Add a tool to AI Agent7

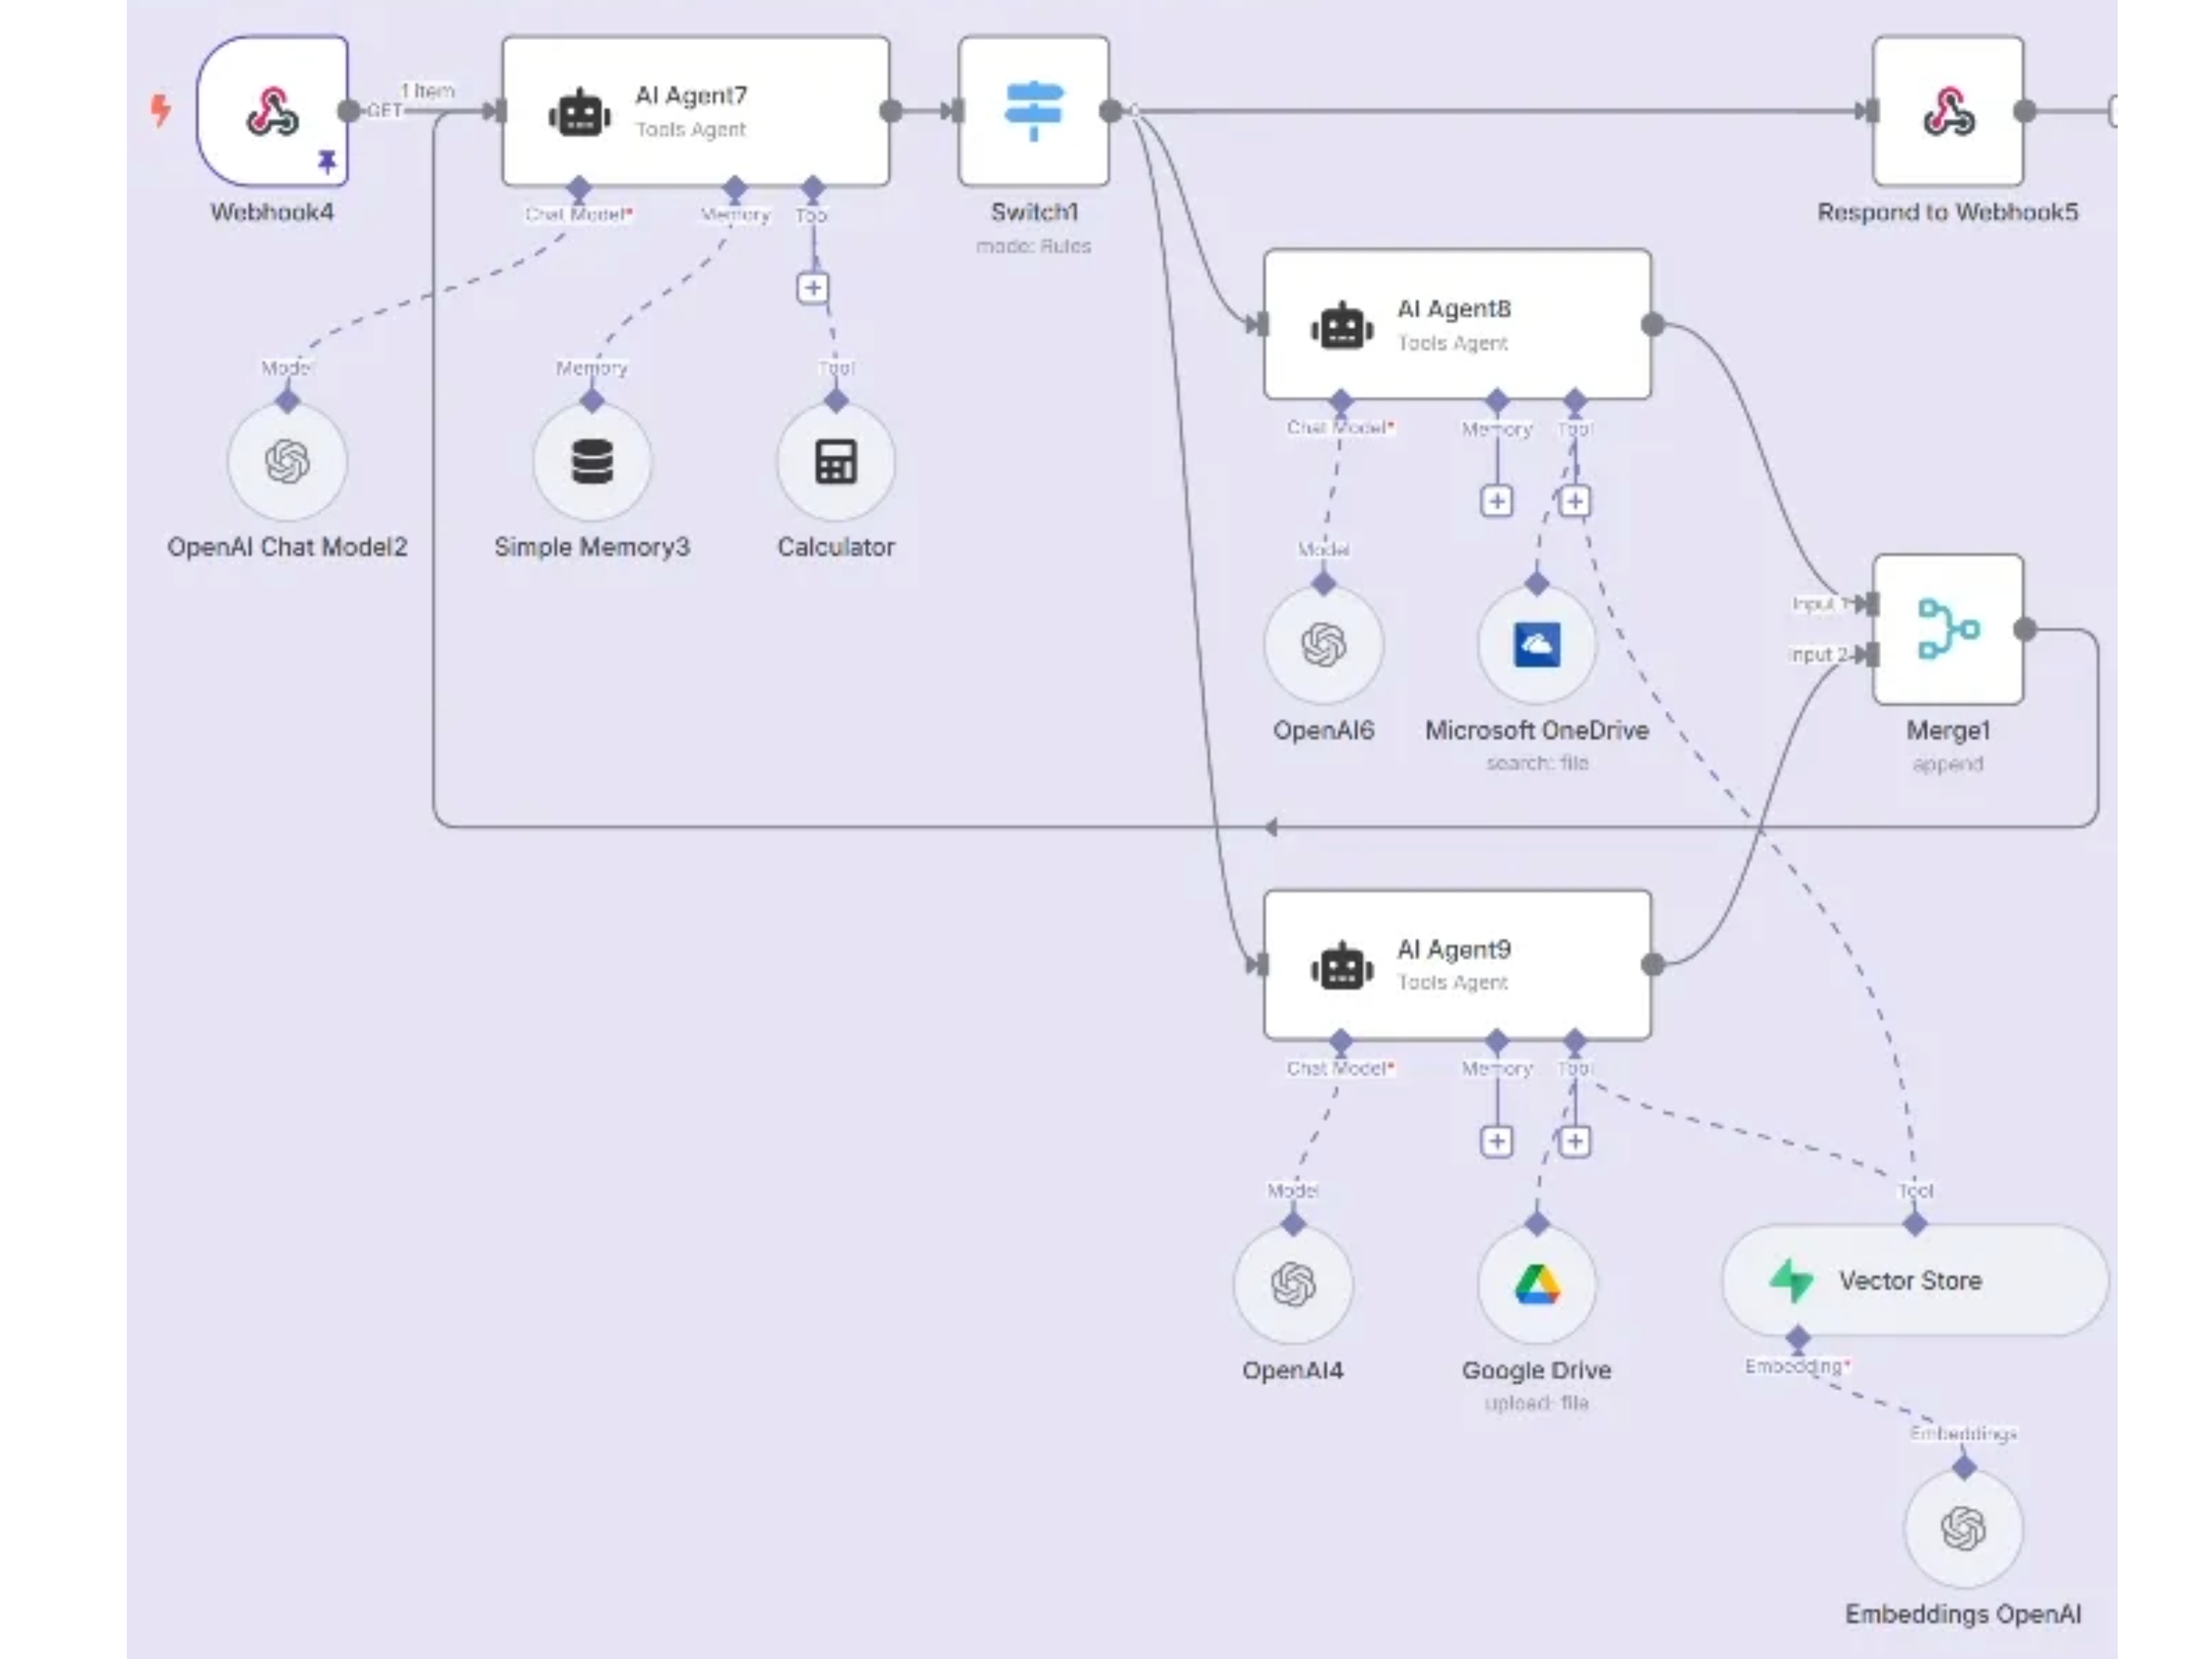pos(813,288)
